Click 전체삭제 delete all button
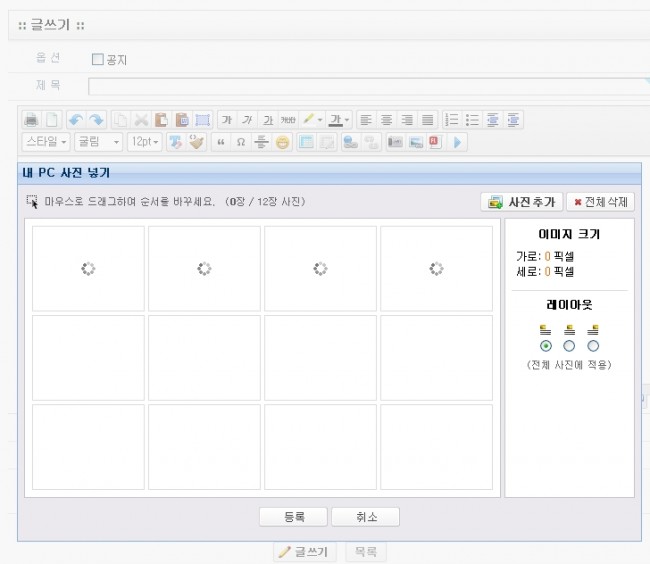Screen dimensions: 650x564 (600, 202)
